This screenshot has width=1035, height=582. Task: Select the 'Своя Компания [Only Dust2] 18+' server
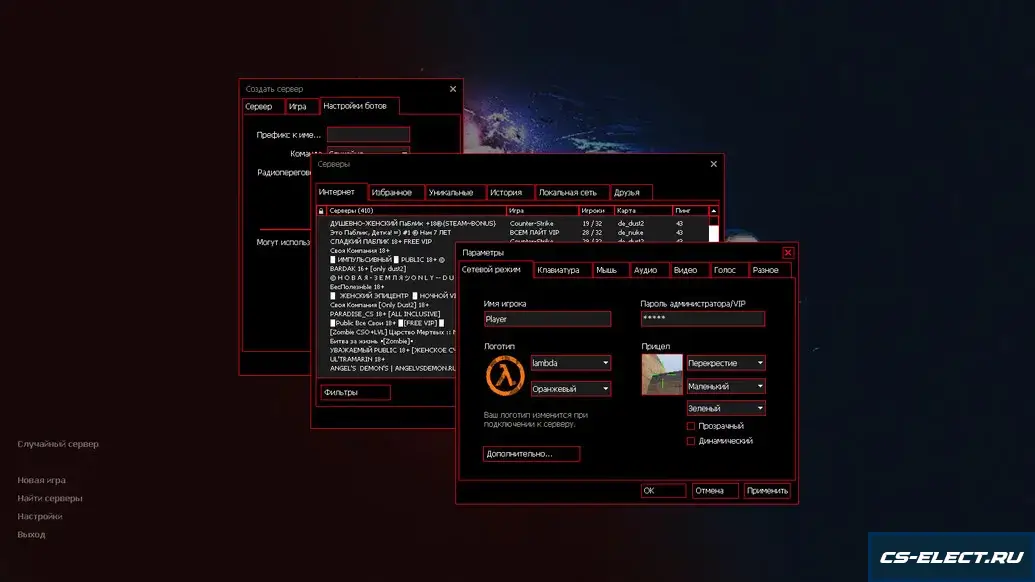click(386, 306)
